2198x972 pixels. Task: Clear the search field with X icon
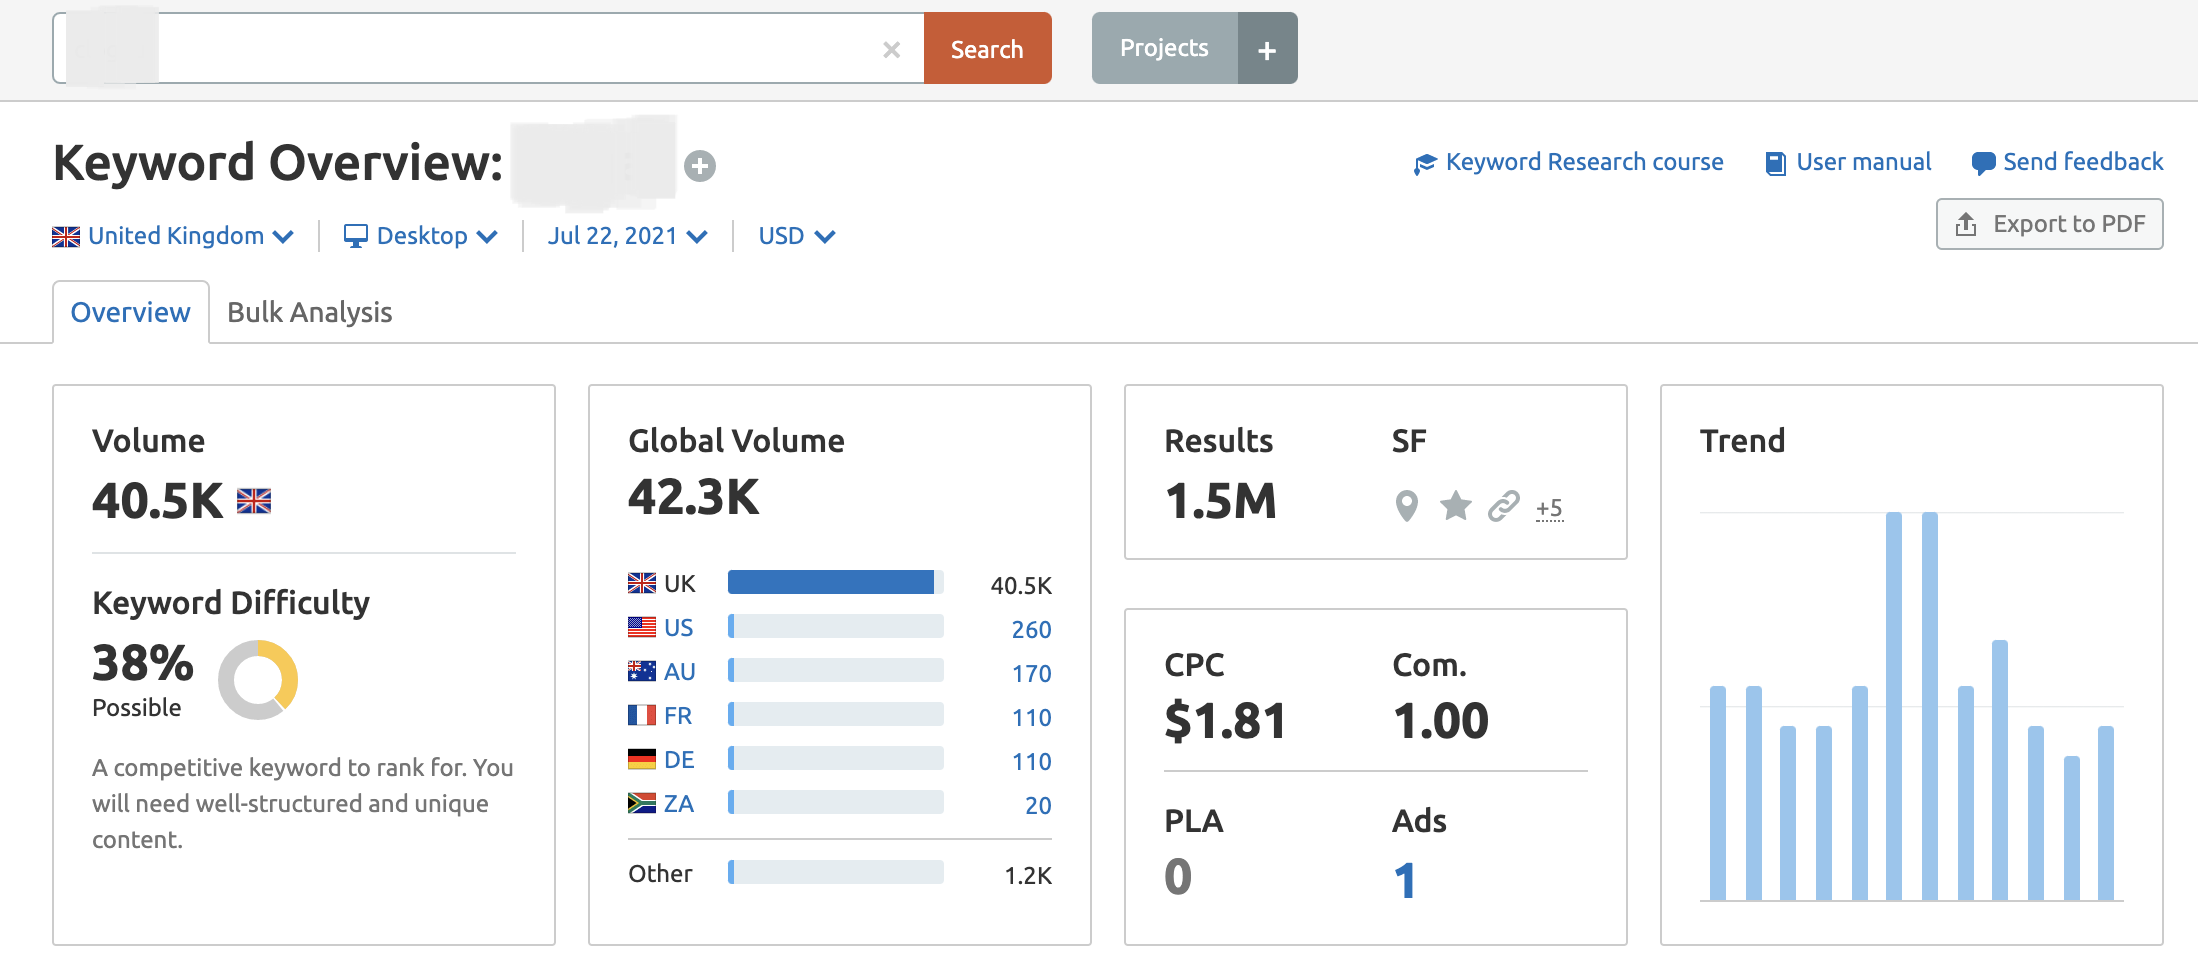(x=891, y=49)
